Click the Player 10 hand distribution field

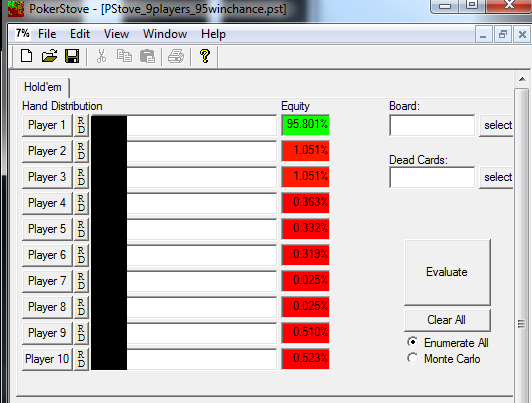184,359
